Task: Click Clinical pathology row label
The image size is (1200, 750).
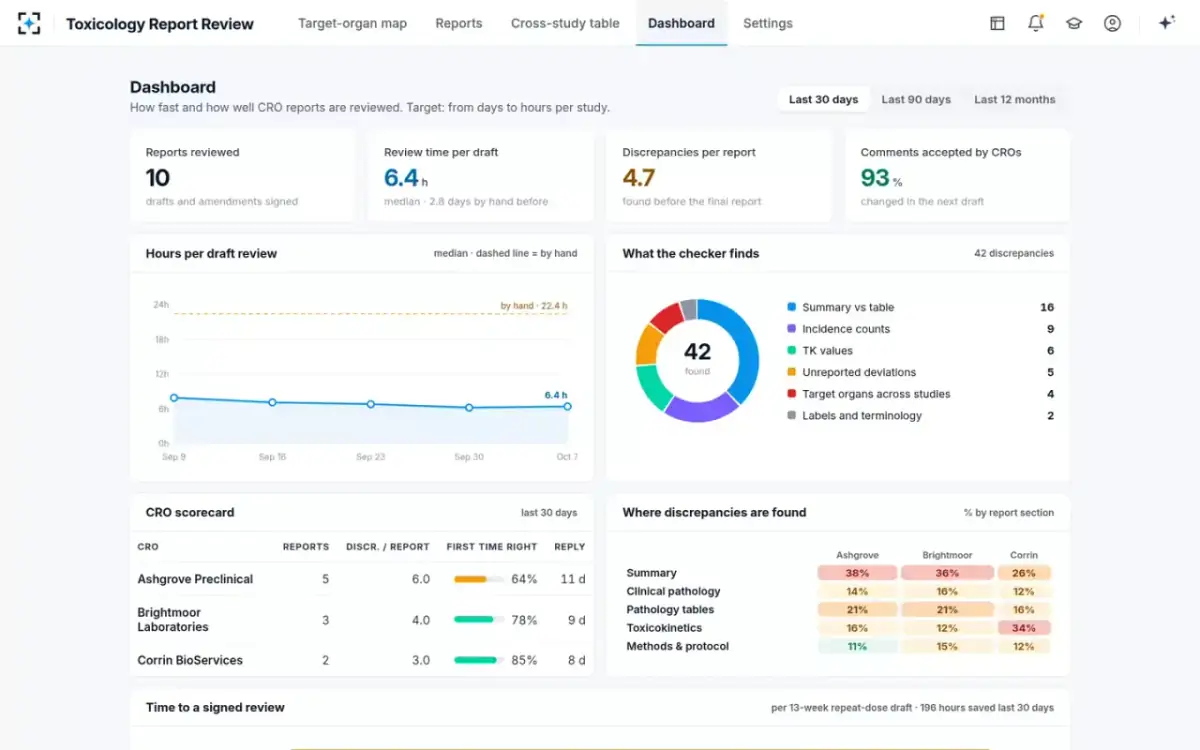Action: tap(673, 591)
